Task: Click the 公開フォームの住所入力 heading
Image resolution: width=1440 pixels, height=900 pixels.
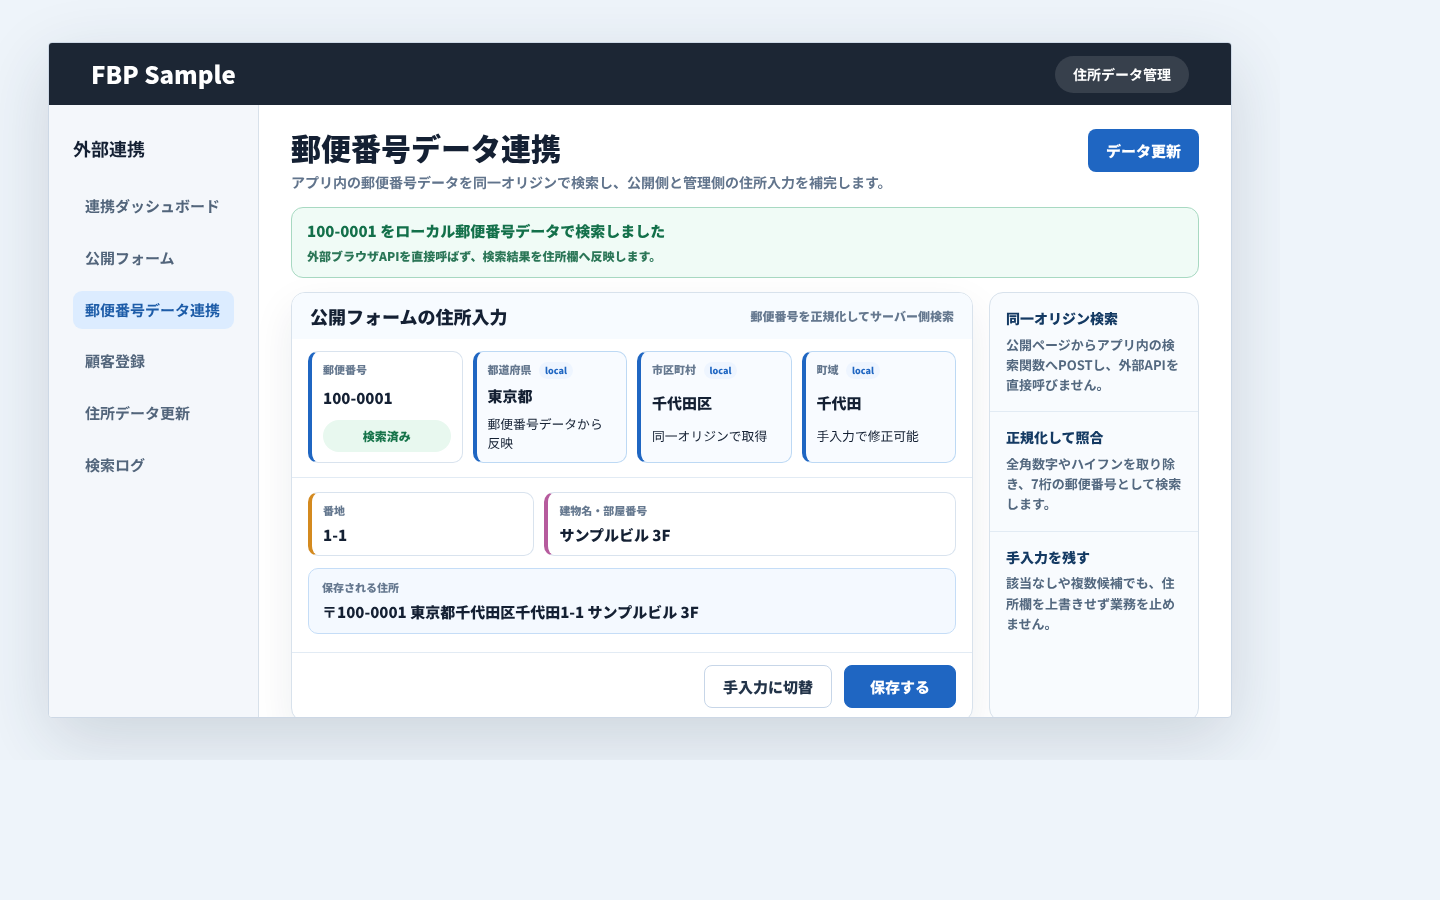Action: tap(408, 317)
